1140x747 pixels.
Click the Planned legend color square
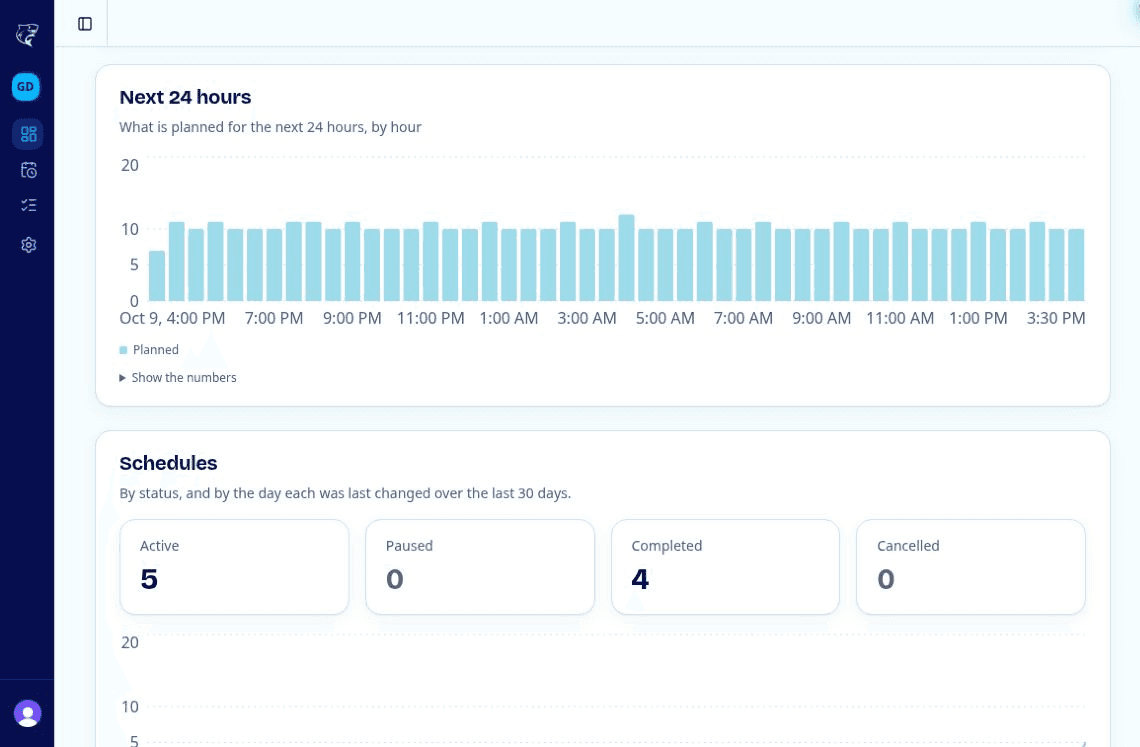click(124, 350)
